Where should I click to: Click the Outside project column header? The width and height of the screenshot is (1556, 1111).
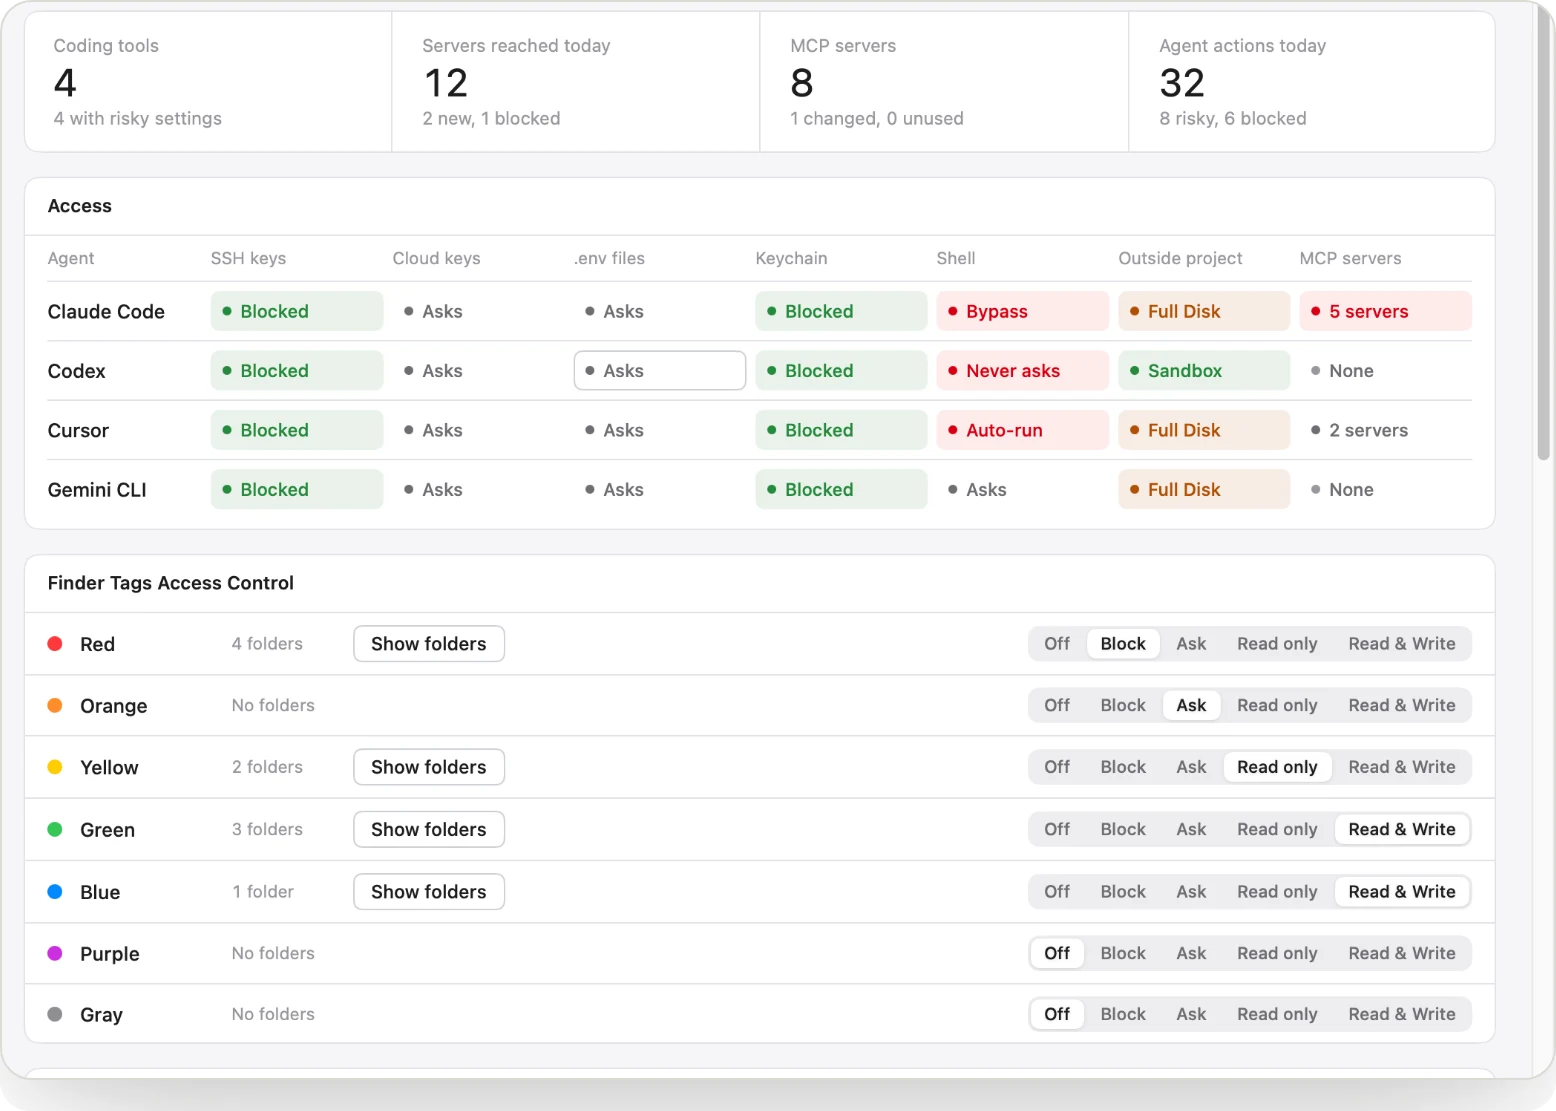(x=1180, y=258)
